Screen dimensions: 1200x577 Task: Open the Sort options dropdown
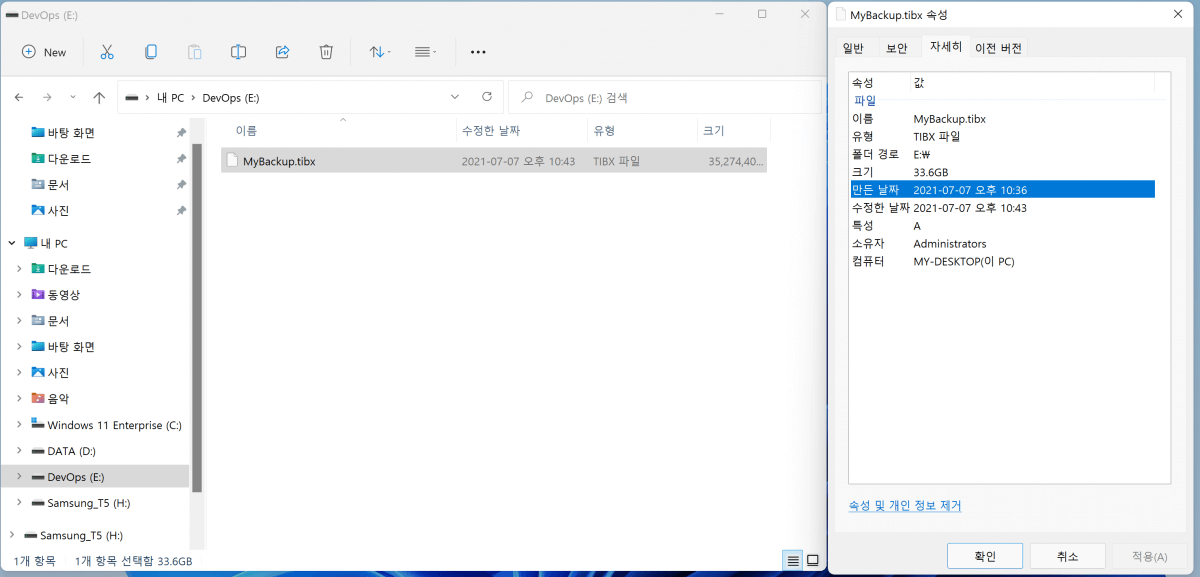tap(380, 52)
